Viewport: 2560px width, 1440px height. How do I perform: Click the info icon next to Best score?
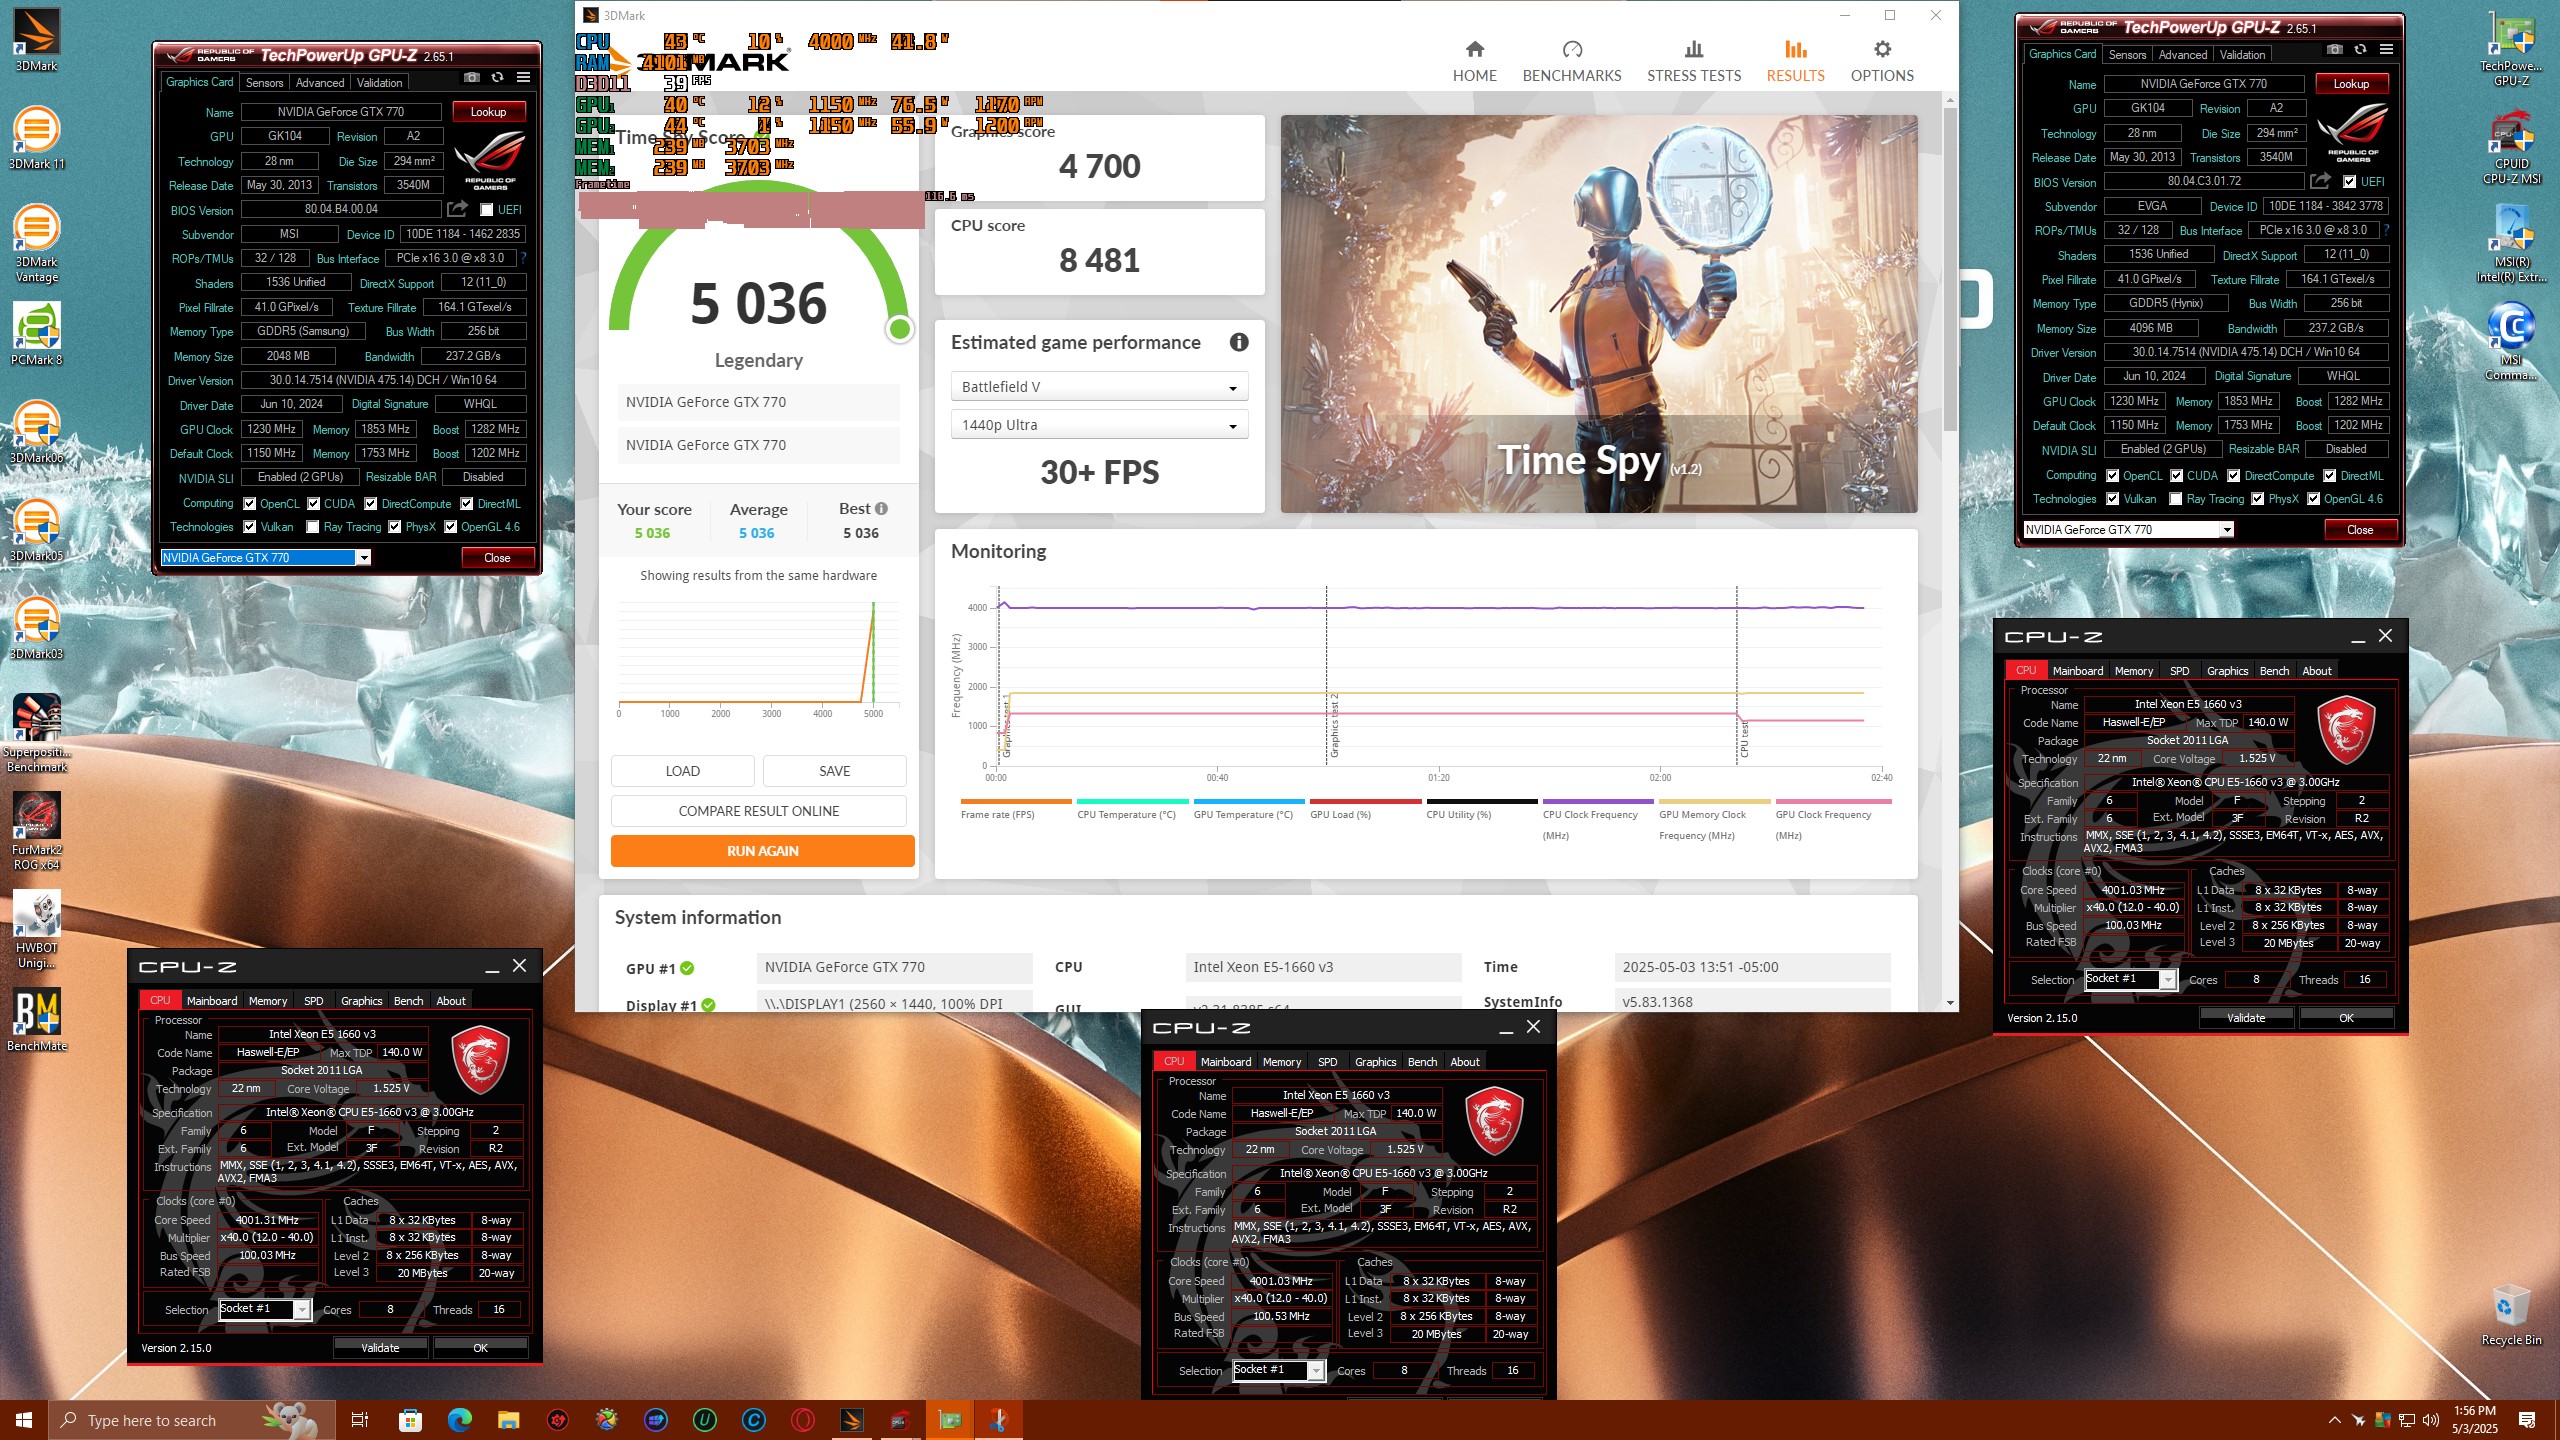point(881,508)
